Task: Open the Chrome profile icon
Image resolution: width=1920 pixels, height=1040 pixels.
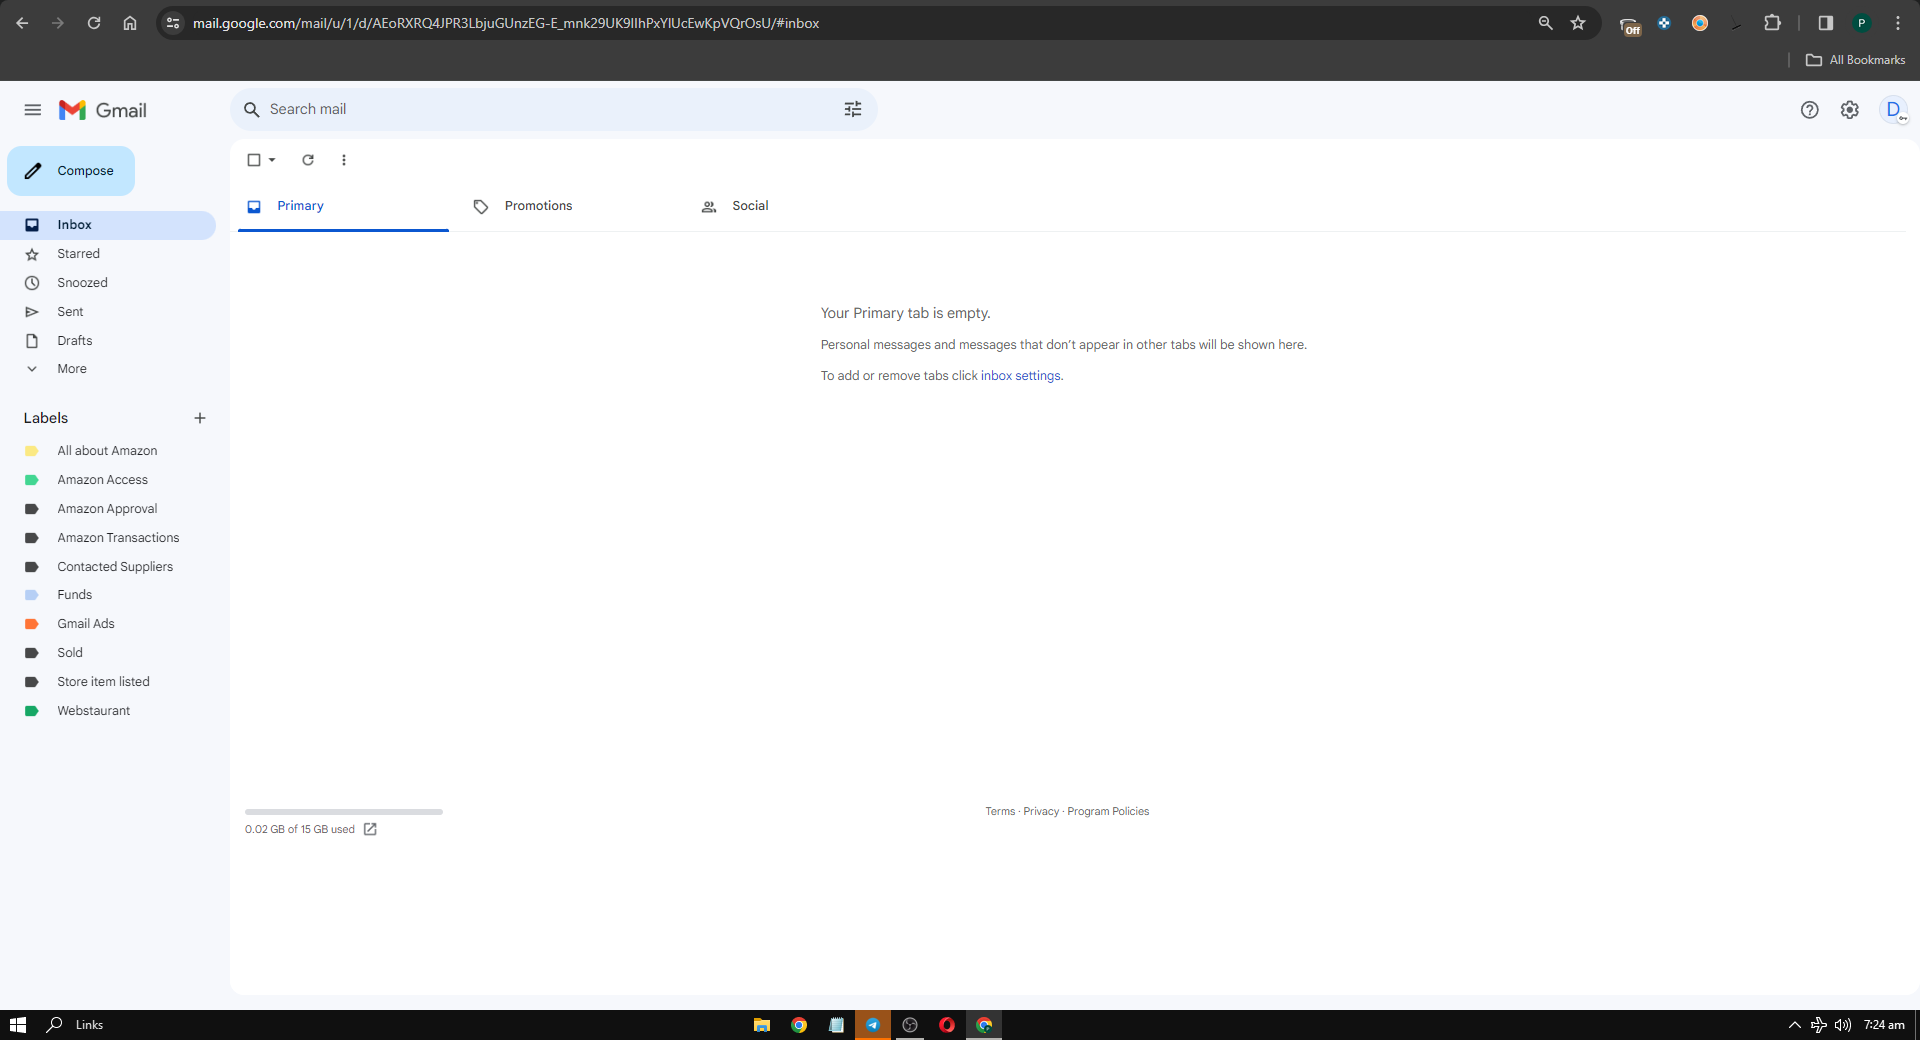Action: point(1862,23)
